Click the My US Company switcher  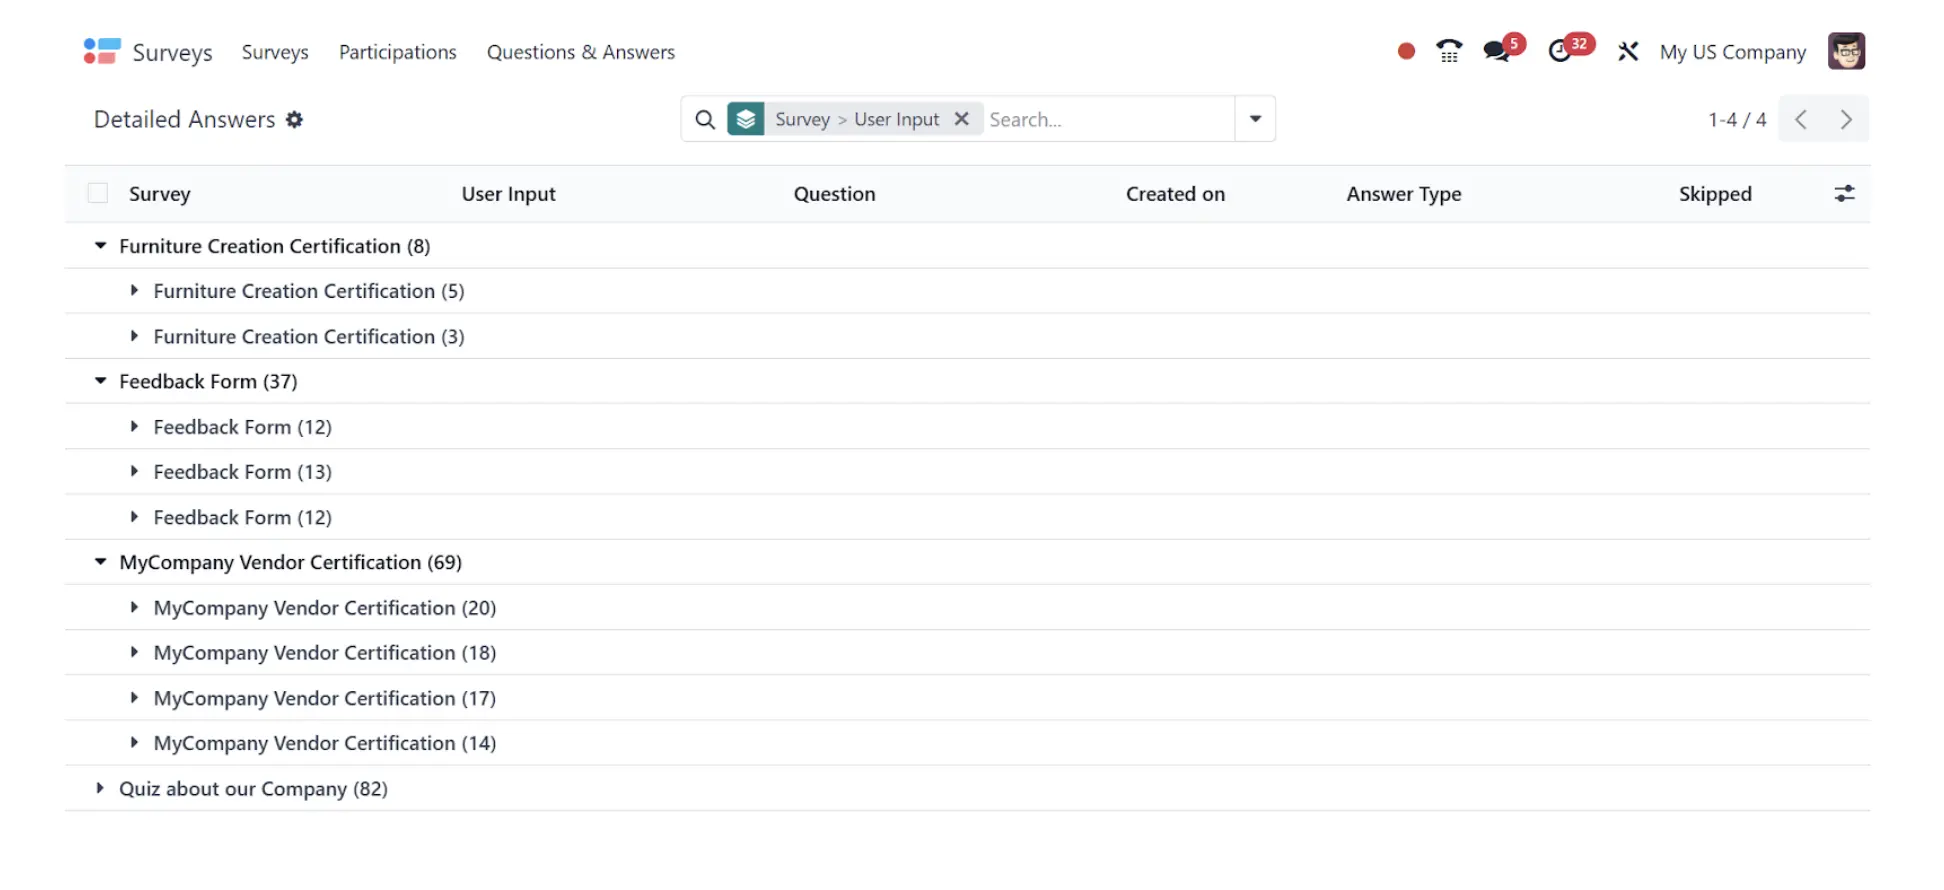click(1733, 52)
